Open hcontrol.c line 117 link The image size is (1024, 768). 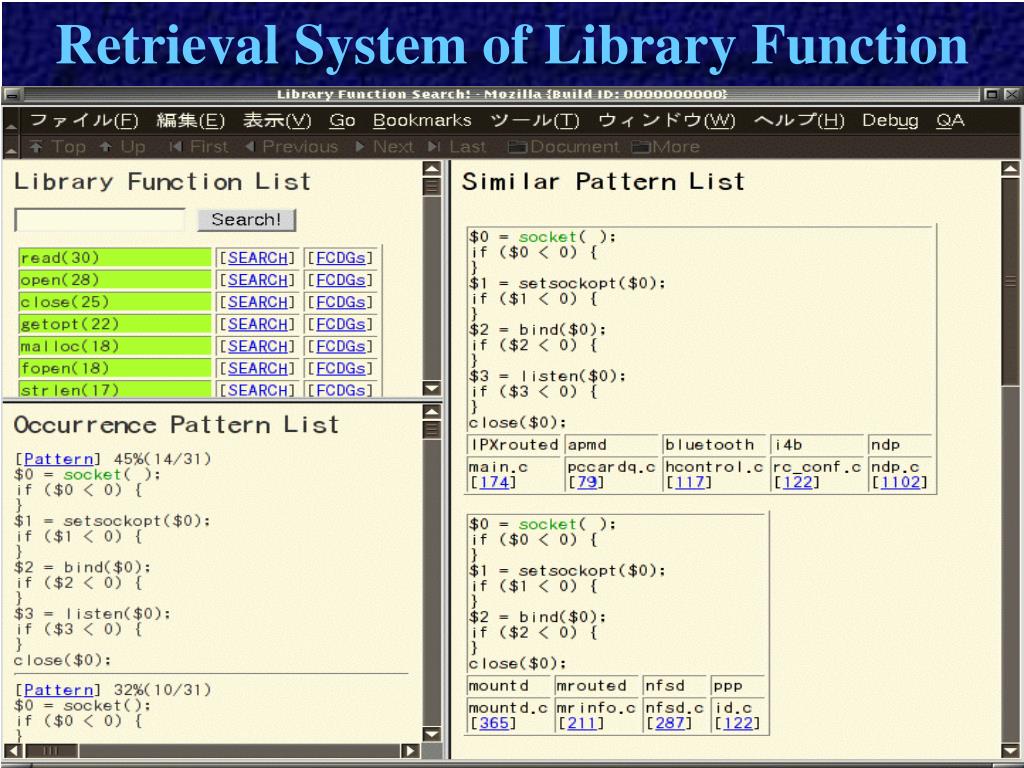pyautogui.click(x=689, y=483)
